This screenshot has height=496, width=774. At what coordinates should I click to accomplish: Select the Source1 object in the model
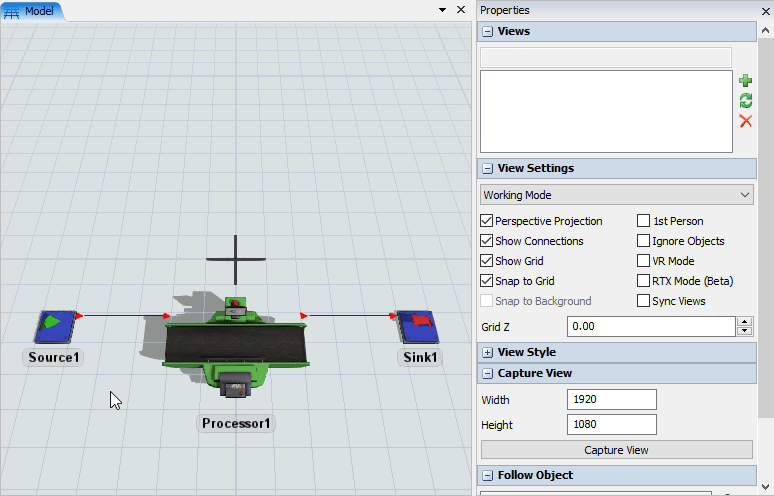pyautogui.click(x=54, y=326)
